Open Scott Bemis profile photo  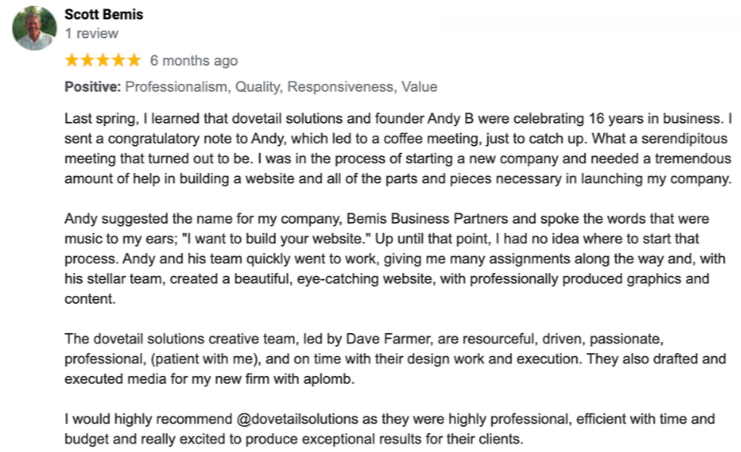[x=34, y=28]
